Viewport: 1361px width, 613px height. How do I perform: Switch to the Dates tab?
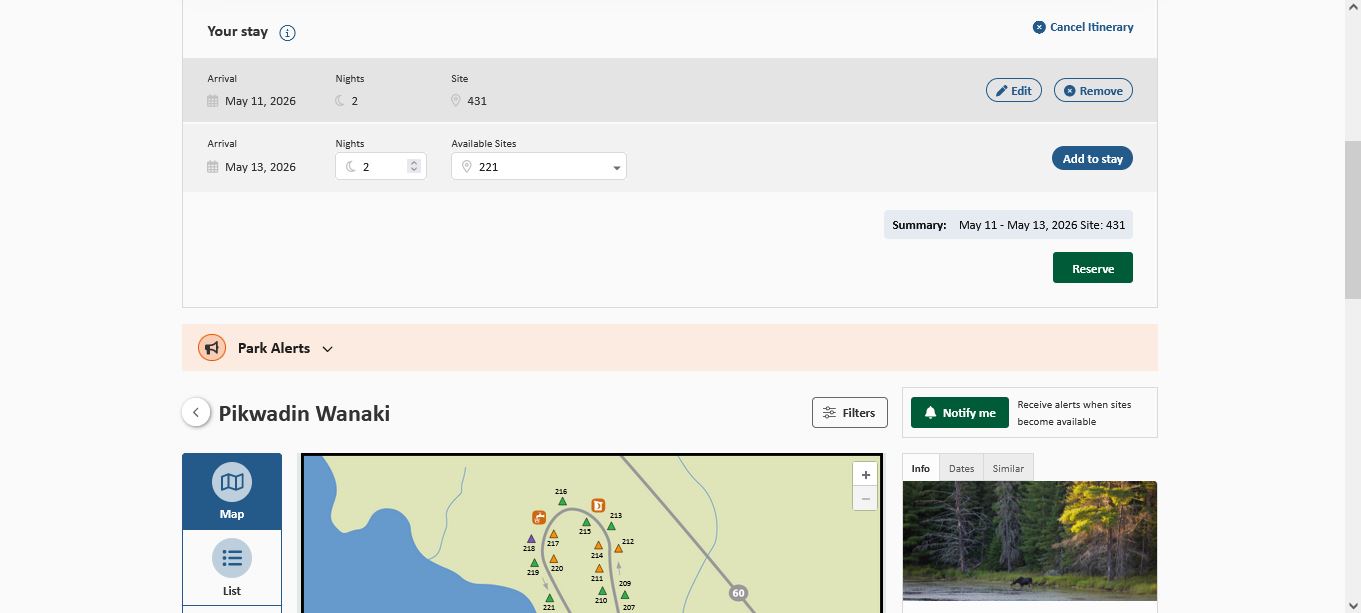[x=961, y=468]
